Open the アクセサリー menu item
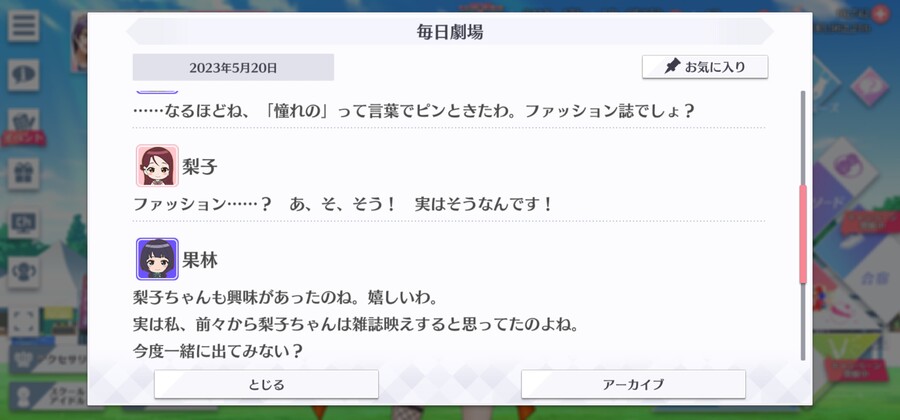Viewport: 900px width, 420px height. (49, 360)
